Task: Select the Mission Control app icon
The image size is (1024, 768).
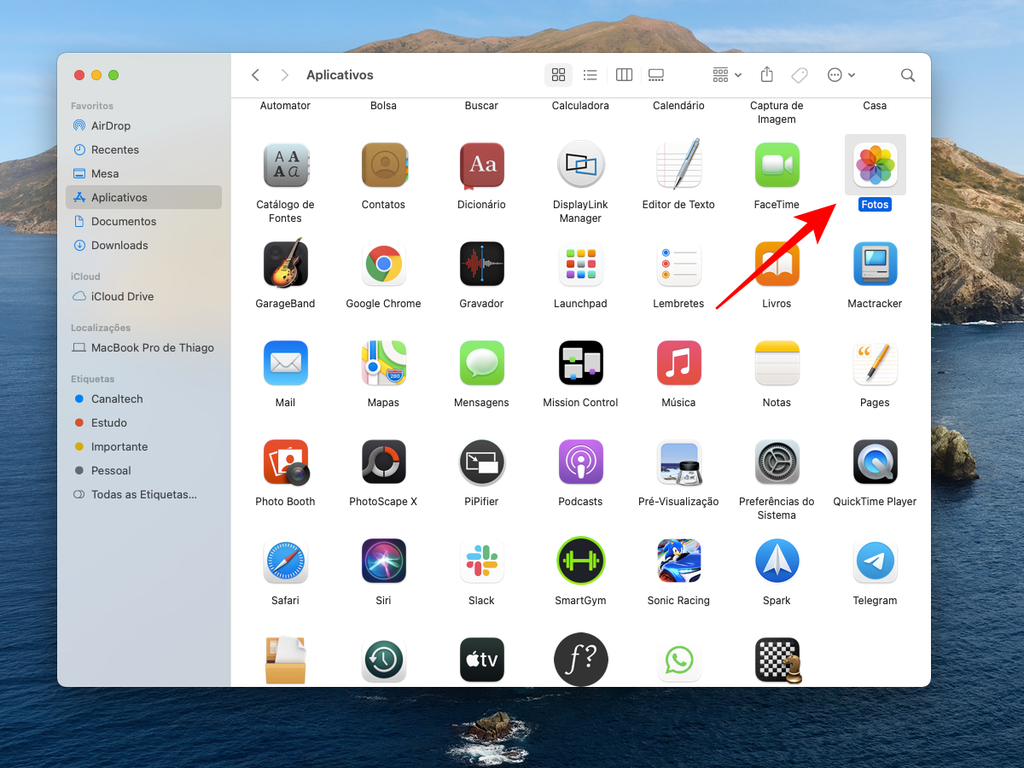Action: (581, 363)
